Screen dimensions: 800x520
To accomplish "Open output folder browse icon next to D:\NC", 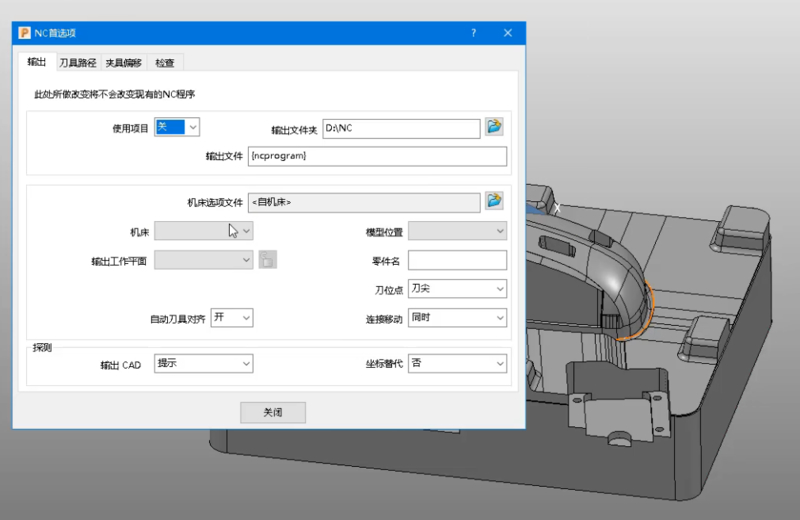I will tap(494, 127).
